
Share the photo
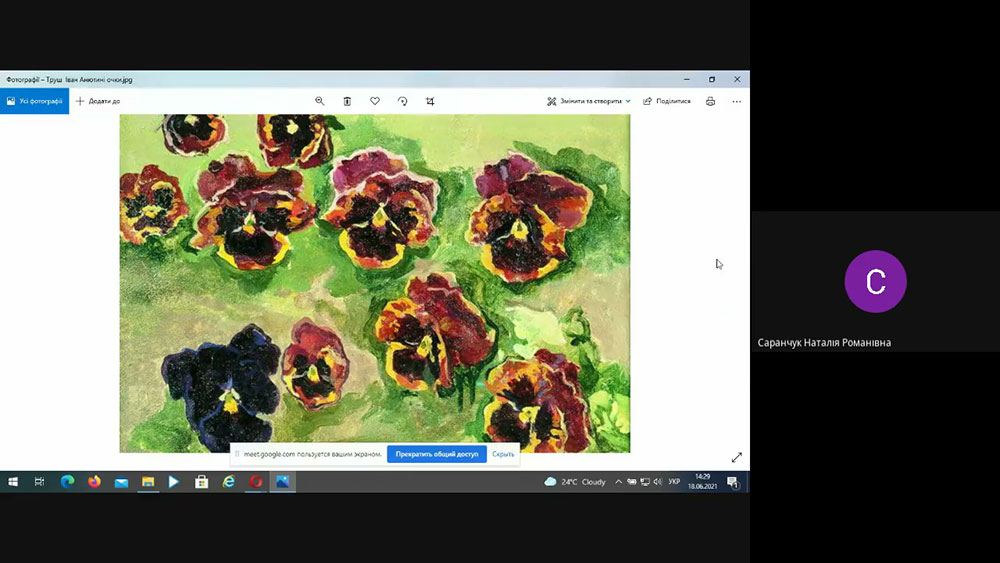666,101
